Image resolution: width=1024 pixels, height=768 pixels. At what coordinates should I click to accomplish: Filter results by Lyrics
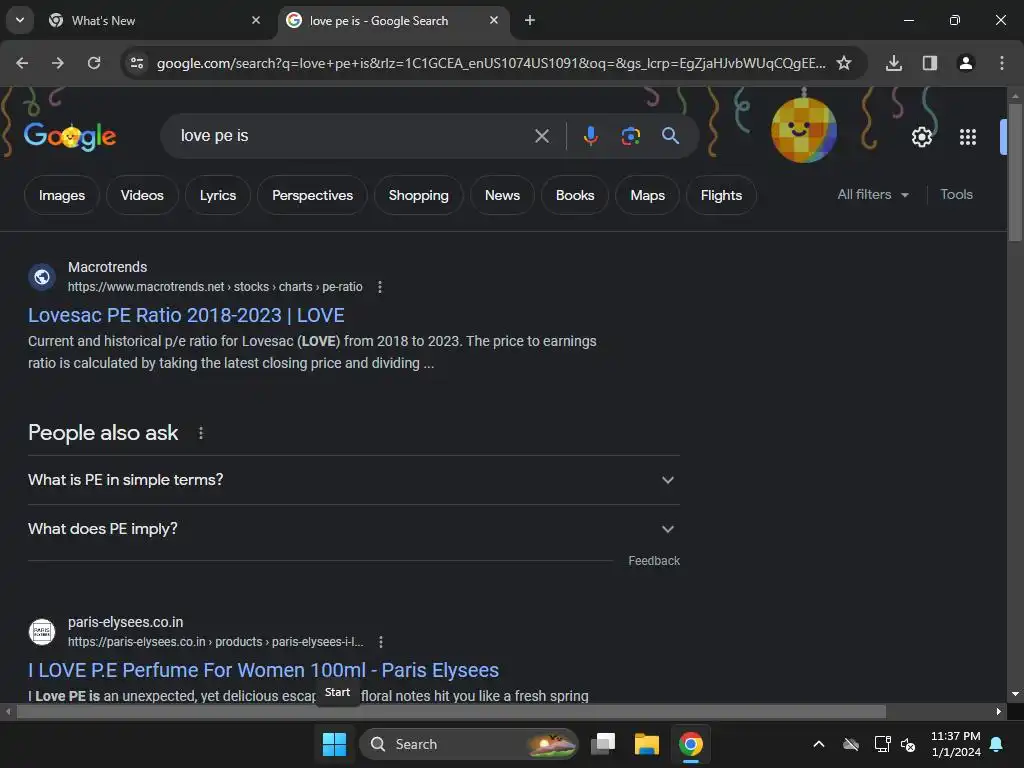[x=217, y=195]
